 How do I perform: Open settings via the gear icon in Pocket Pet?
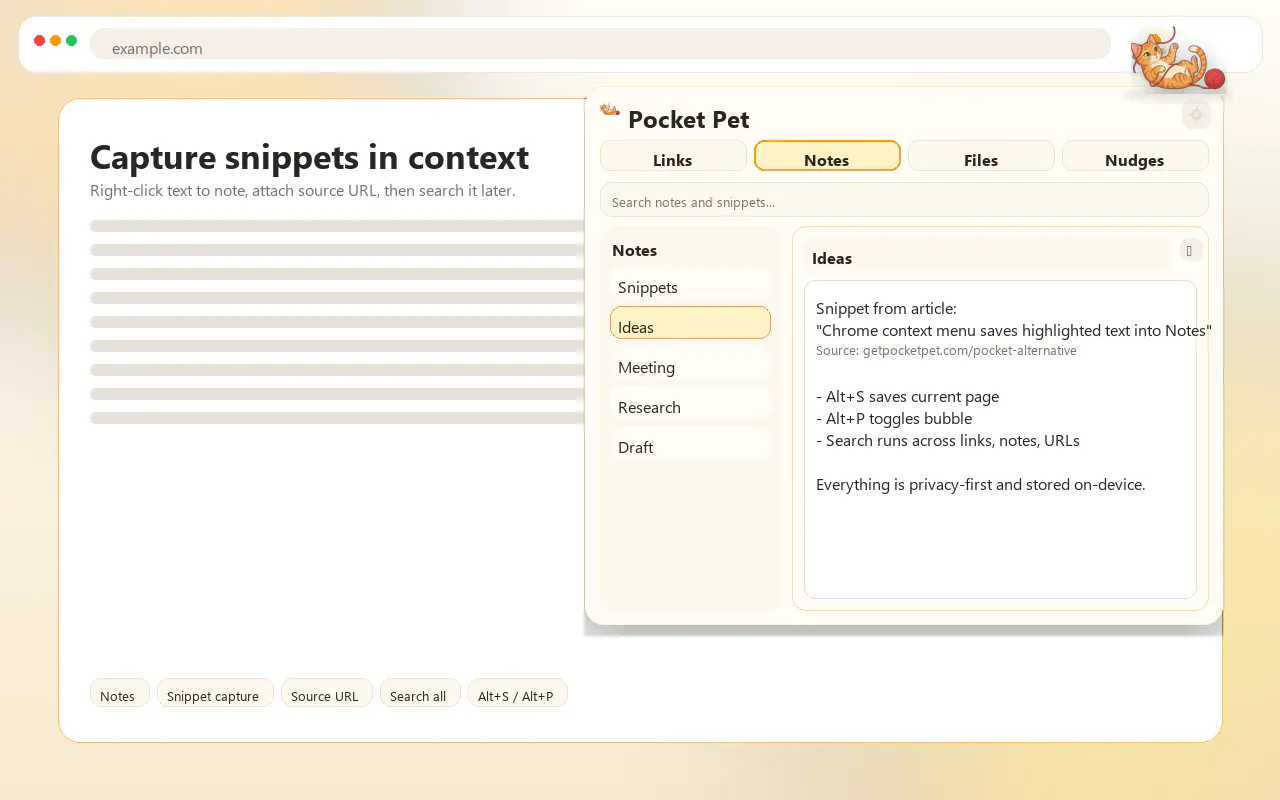(1196, 115)
